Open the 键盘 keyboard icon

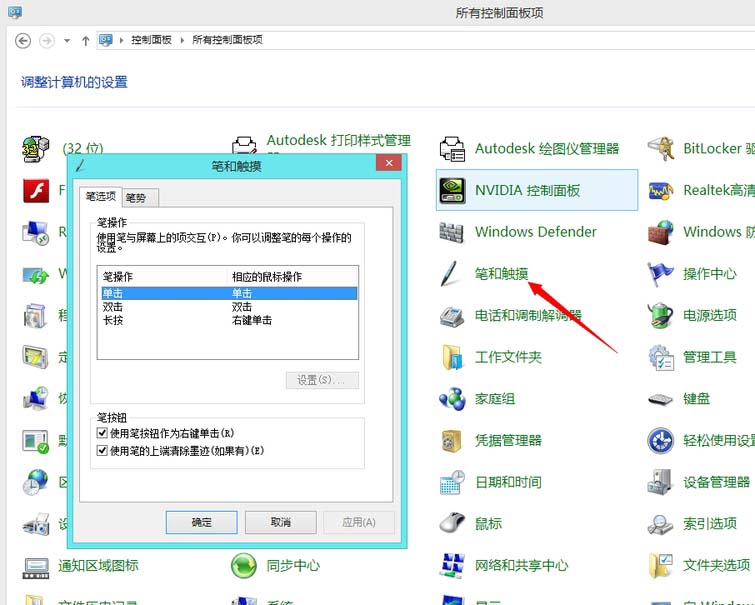660,399
